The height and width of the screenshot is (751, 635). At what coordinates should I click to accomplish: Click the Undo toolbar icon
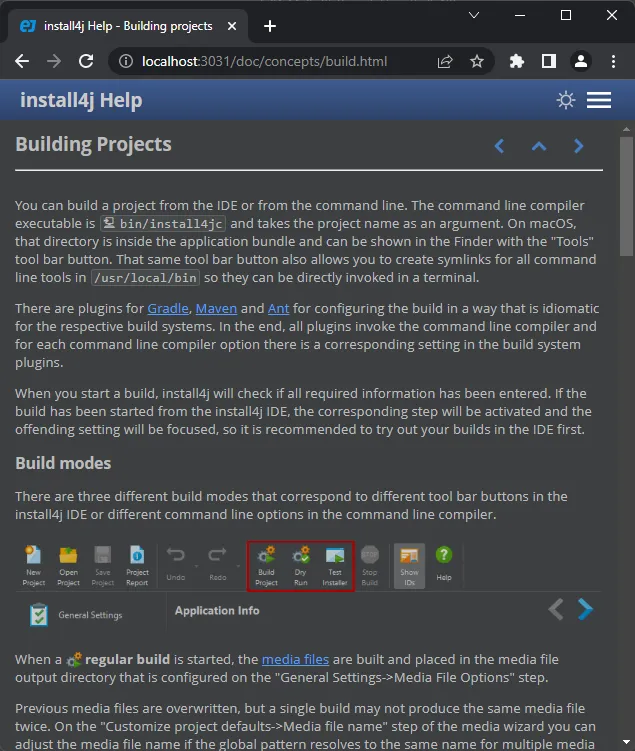(176, 563)
